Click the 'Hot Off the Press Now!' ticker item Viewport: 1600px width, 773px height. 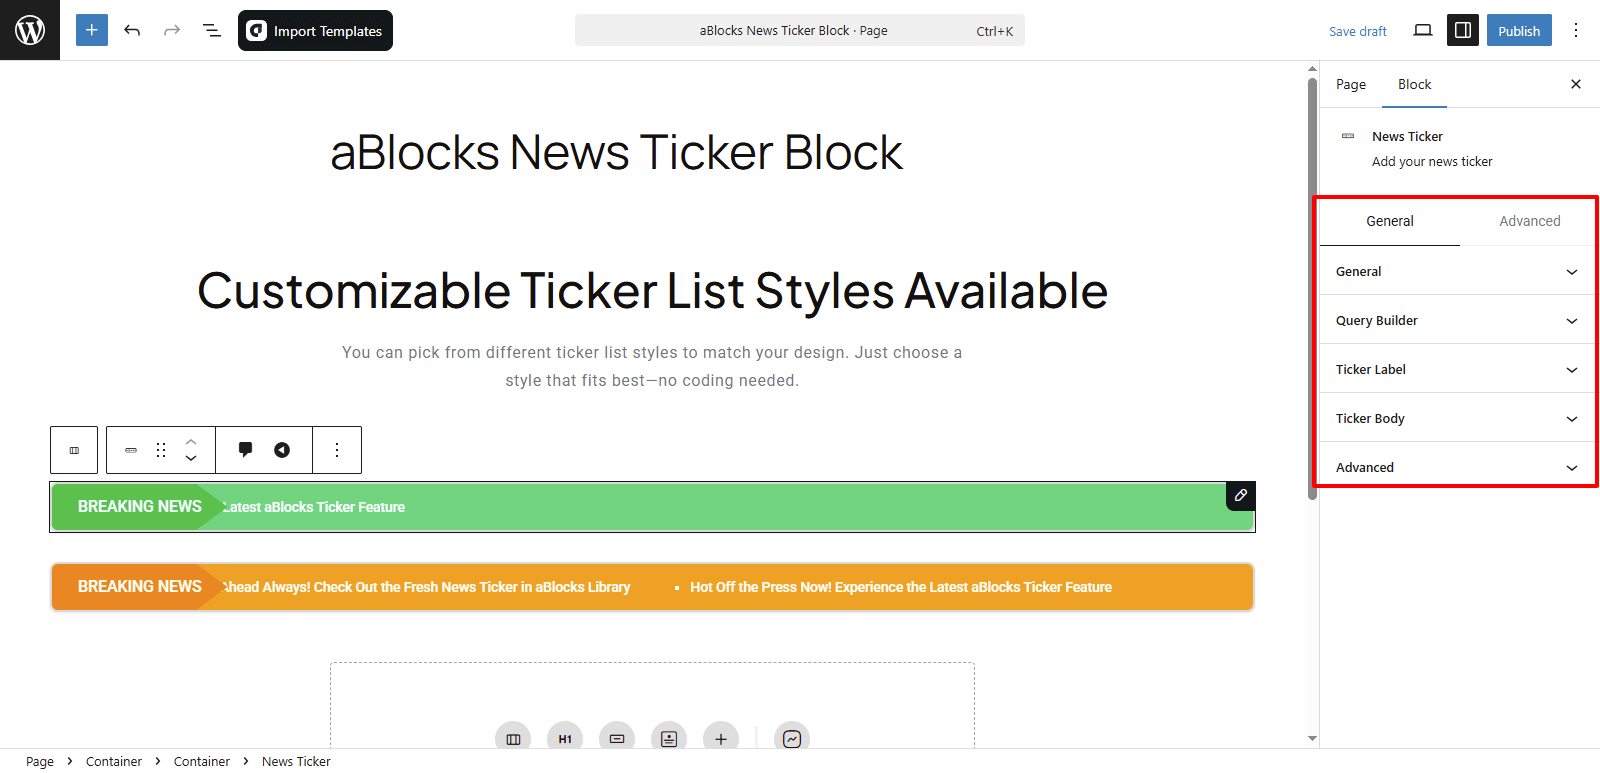900,587
